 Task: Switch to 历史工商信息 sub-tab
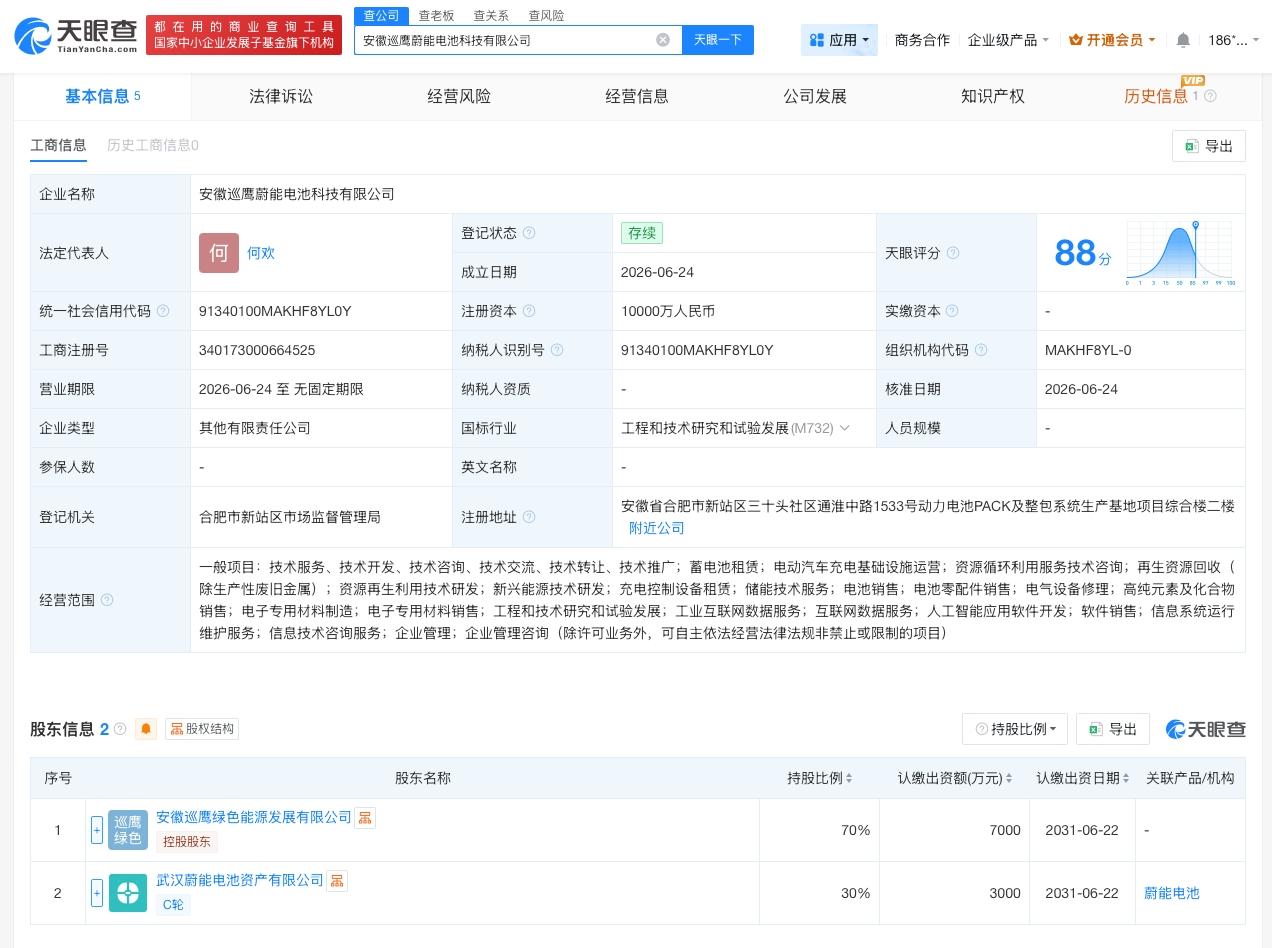pos(153,145)
